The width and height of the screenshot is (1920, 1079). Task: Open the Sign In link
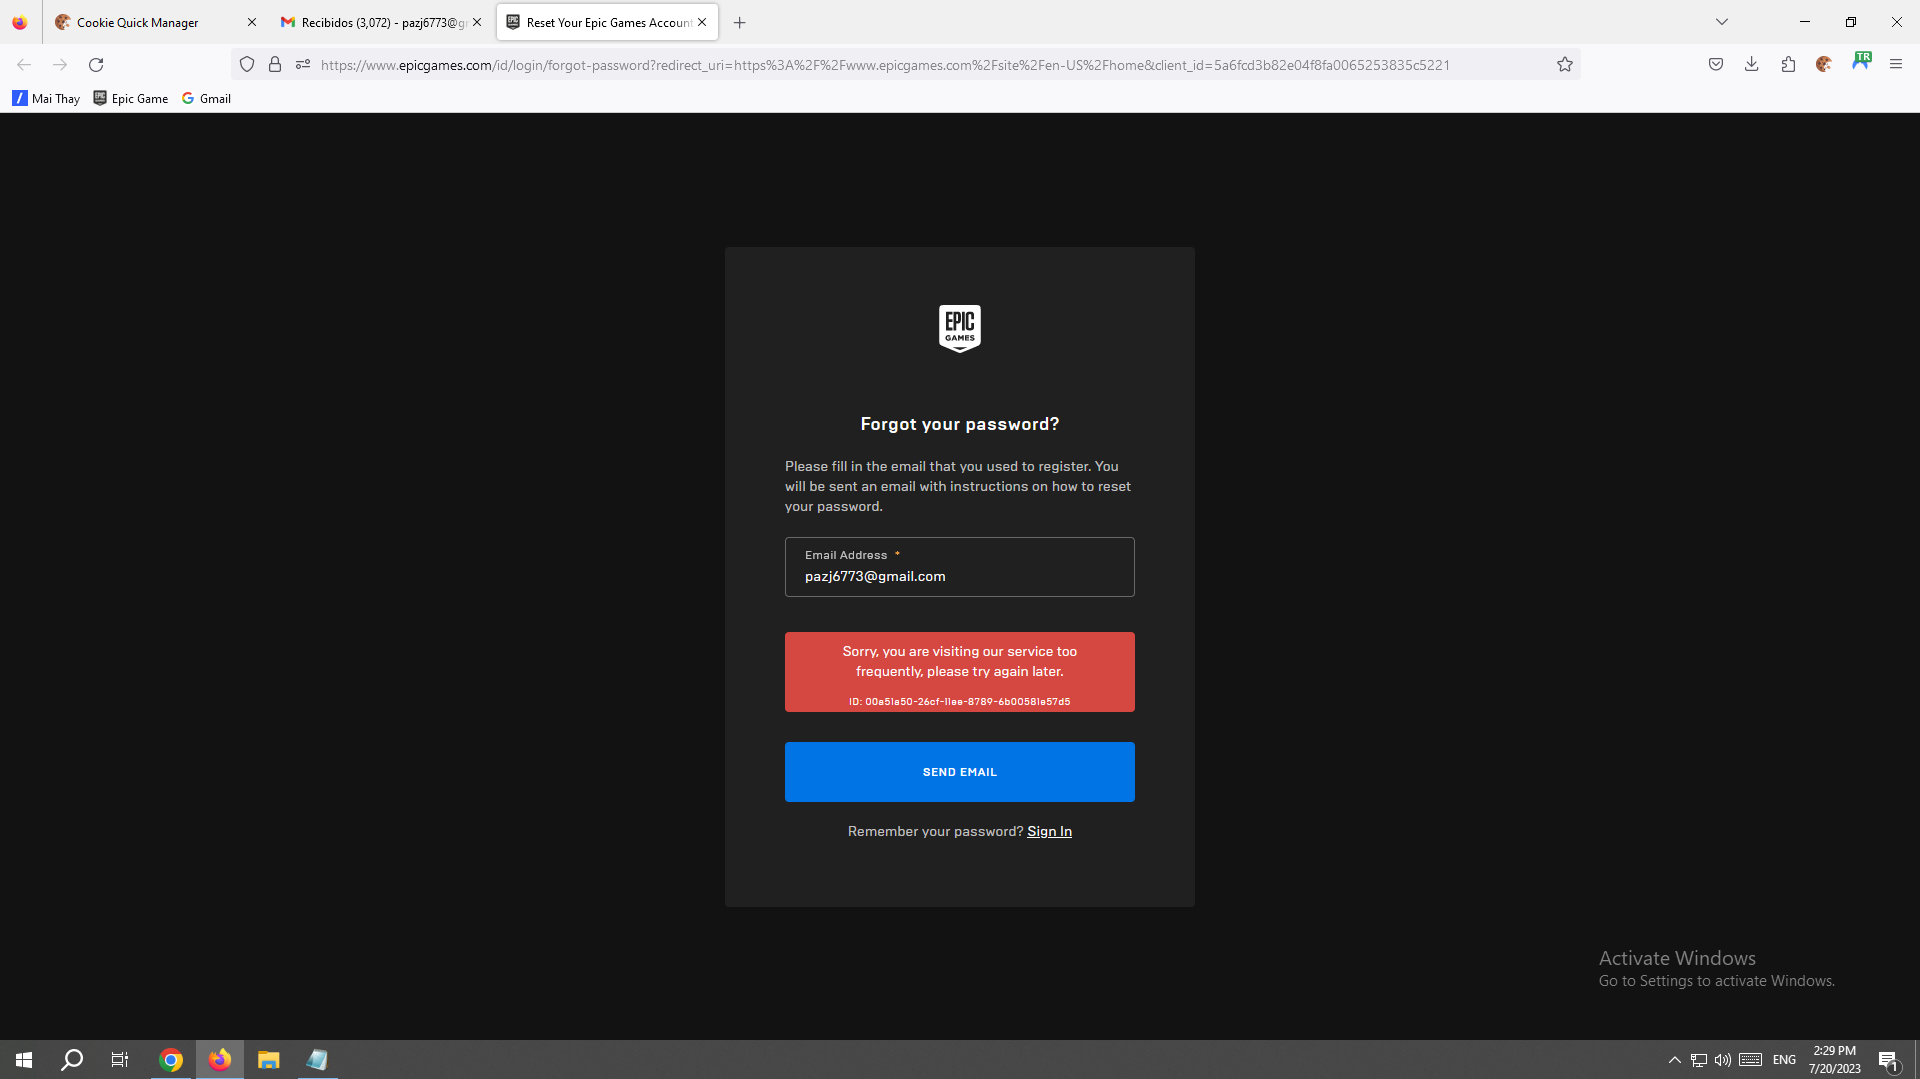(x=1049, y=831)
